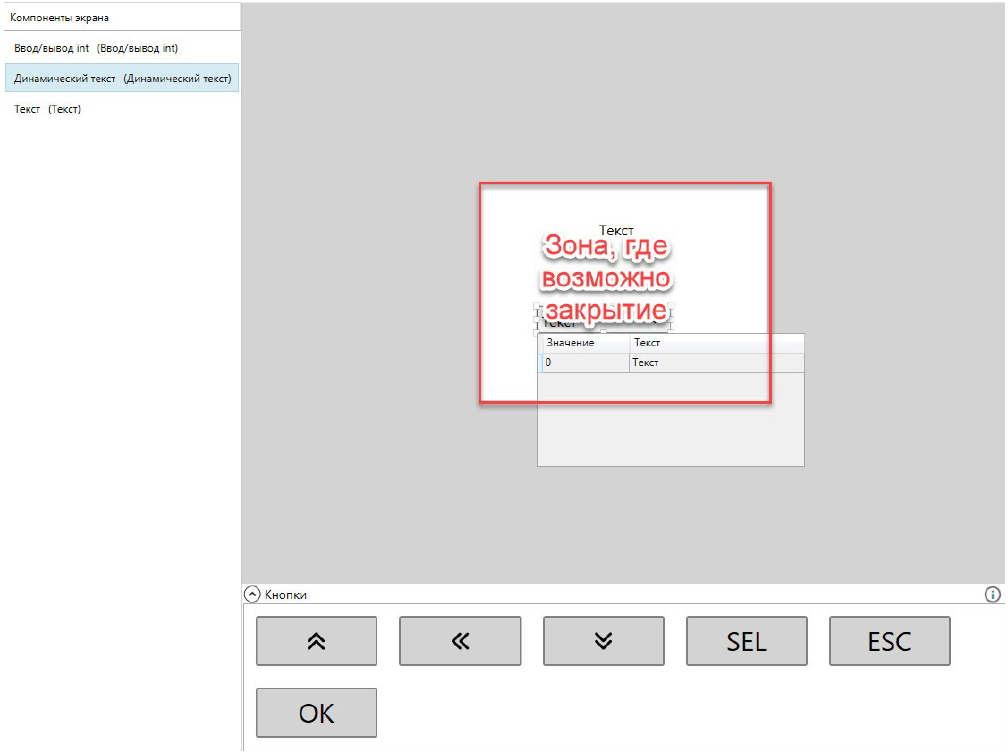The image size is (1008, 753).
Task: Click the ESC button
Action: [889, 641]
